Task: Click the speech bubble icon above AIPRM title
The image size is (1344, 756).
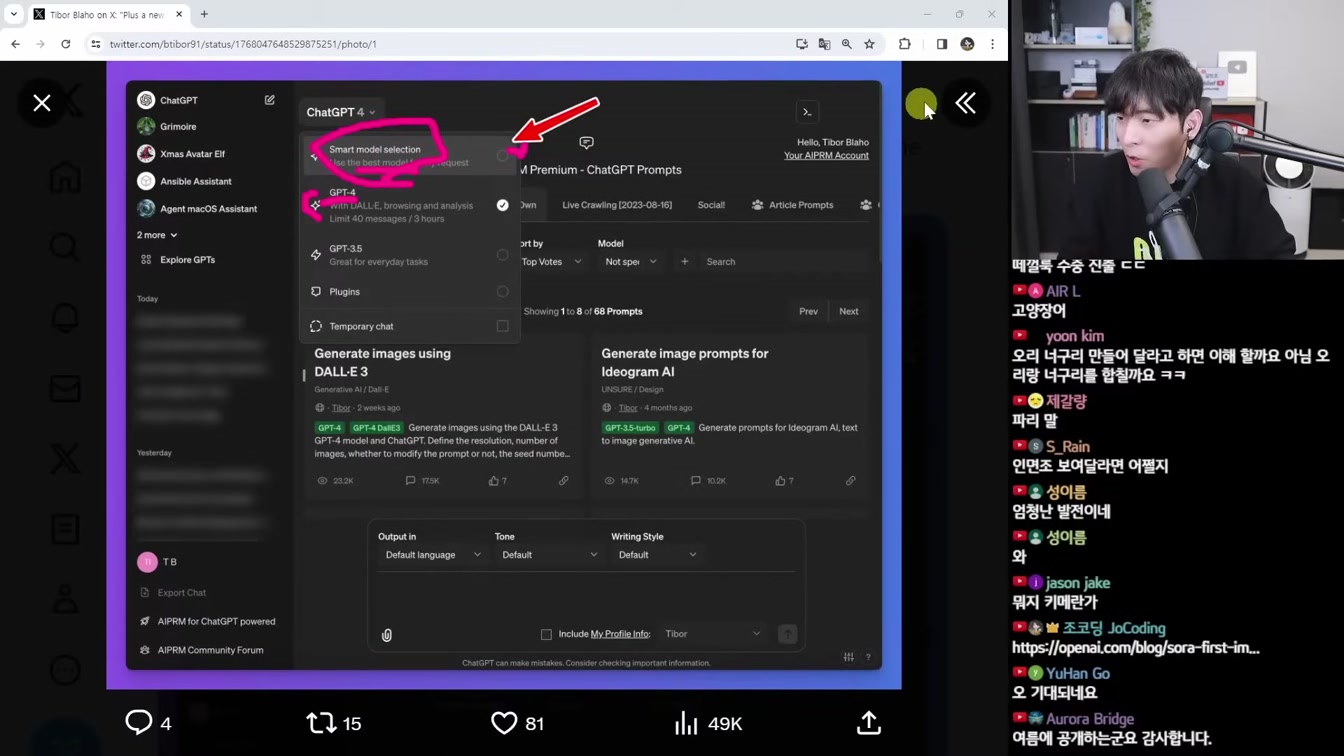Action: [x=586, y=143]
